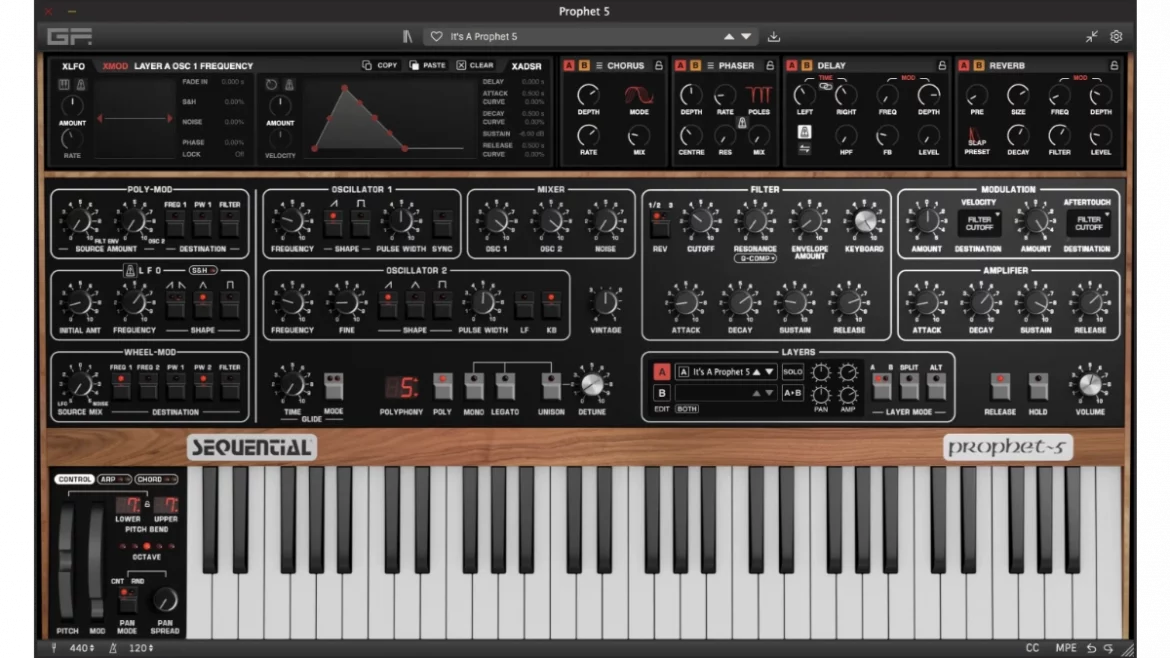Click the LFO metronome sync icon

130,271
